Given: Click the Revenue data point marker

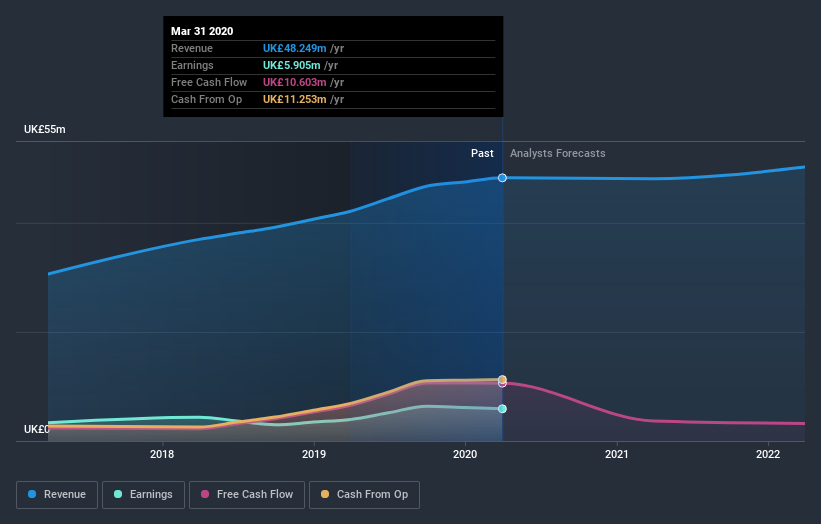Looking at the screenshot, I should (x=502, y=178).
